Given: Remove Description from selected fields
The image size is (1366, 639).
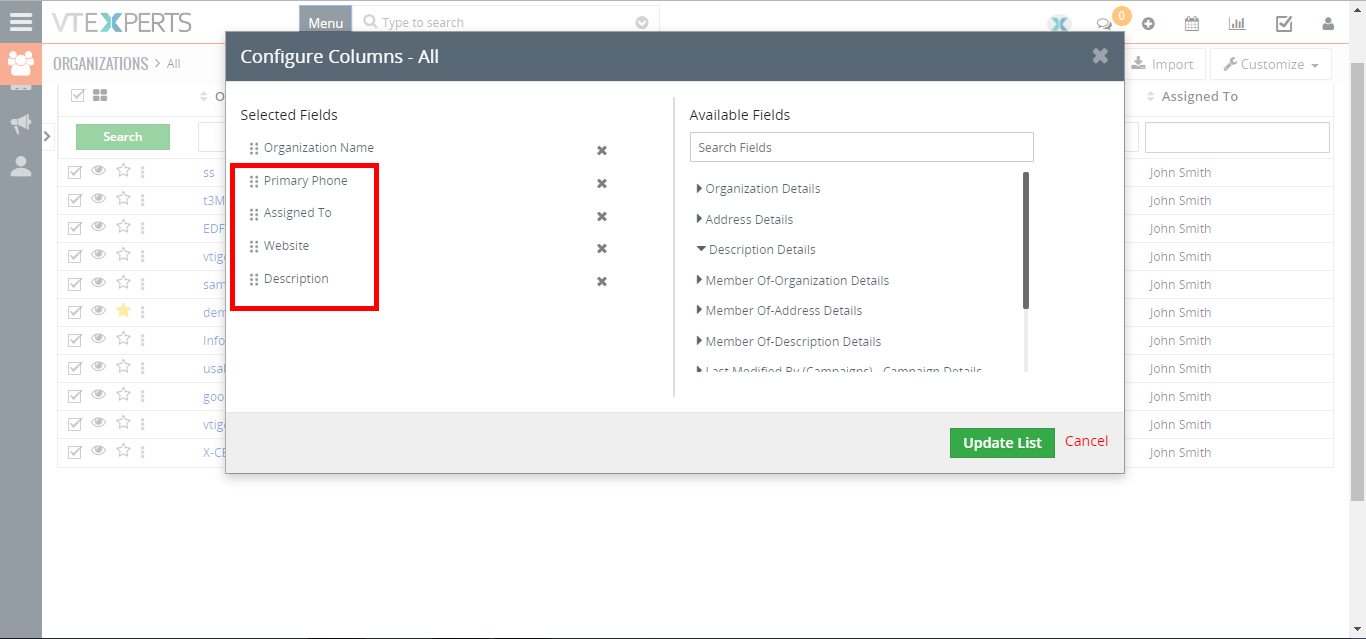Looking at the screenshot, I should tap(602, 281).
